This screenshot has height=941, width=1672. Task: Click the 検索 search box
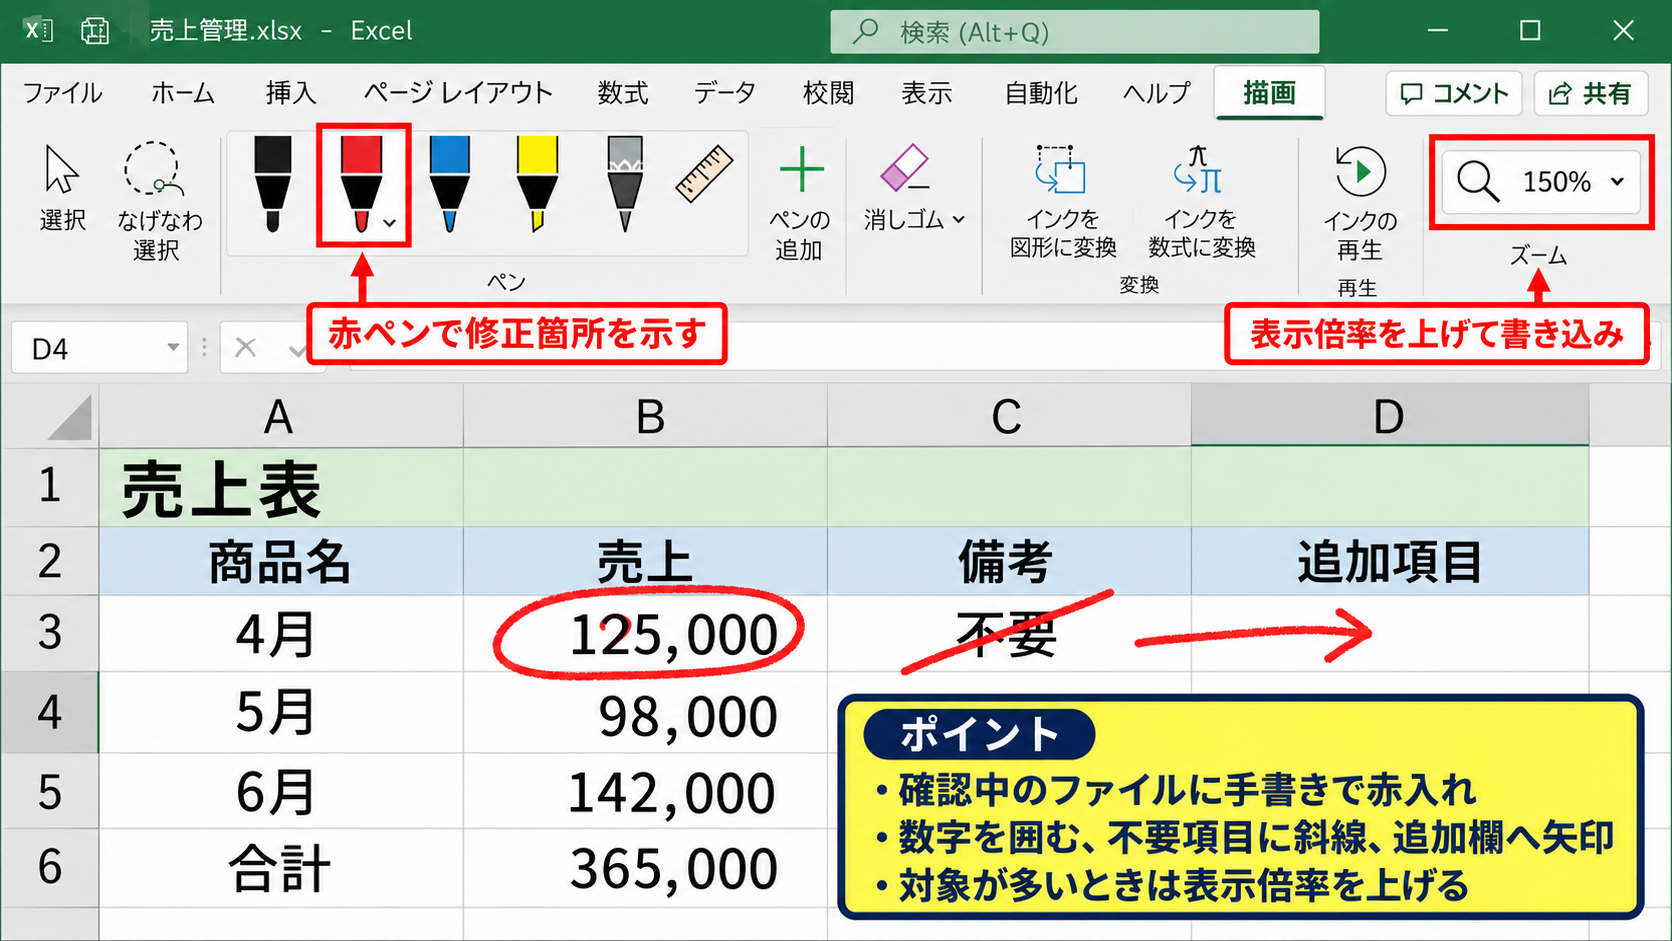point(1074,32)
